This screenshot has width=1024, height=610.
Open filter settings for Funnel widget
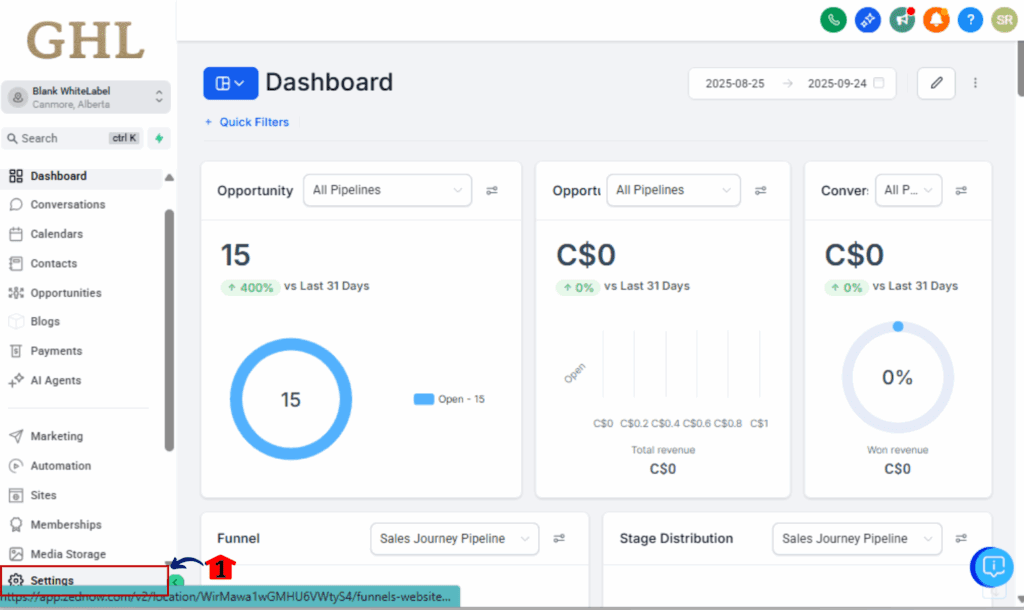click(559, 538)
